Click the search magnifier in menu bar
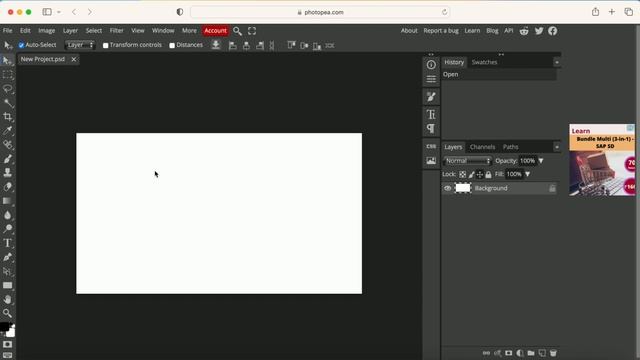 pos(237,31)
